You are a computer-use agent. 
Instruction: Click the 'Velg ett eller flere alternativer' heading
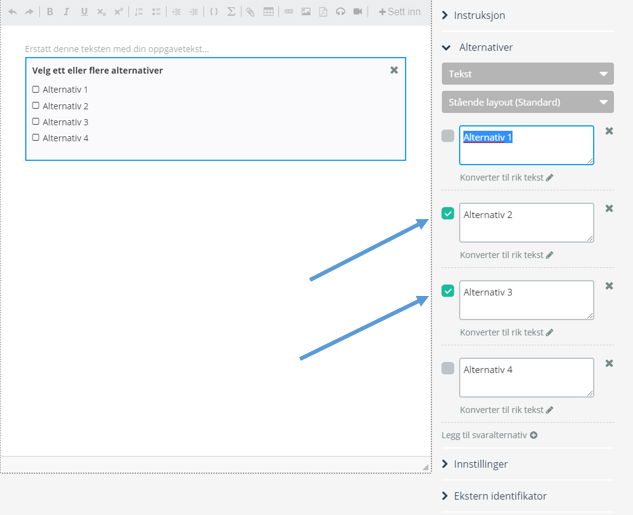[x=97, y=70]
